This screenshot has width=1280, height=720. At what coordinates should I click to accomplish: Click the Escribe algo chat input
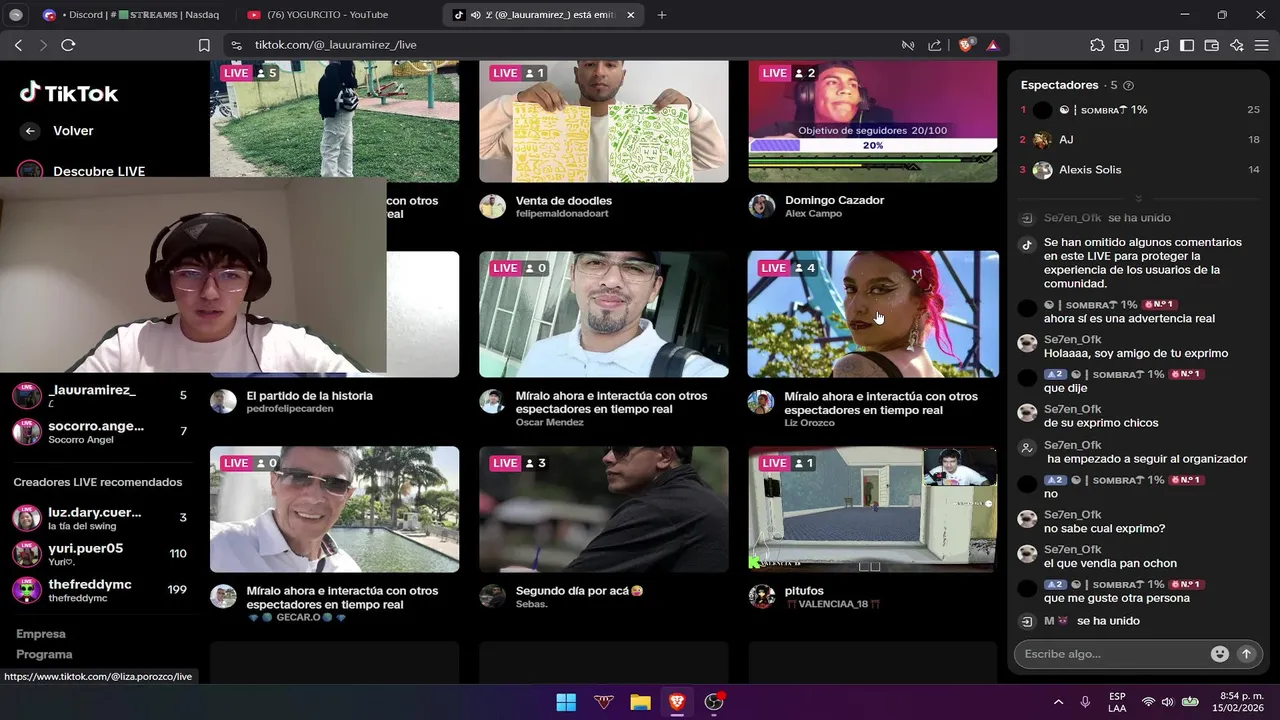click(x=1110, y=654)
